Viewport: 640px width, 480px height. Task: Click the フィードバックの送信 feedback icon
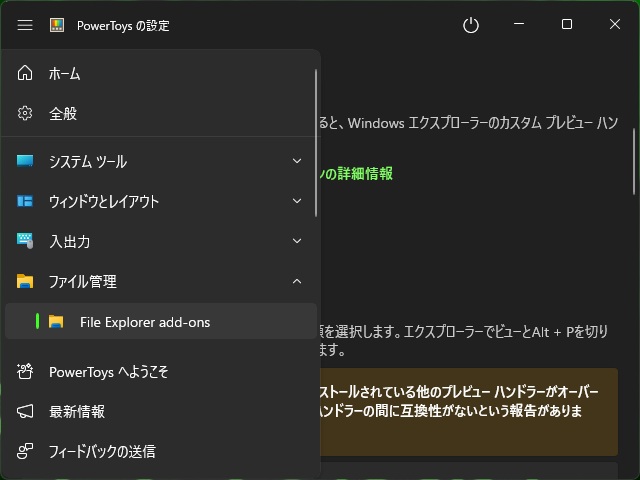(x=25, y=451)
